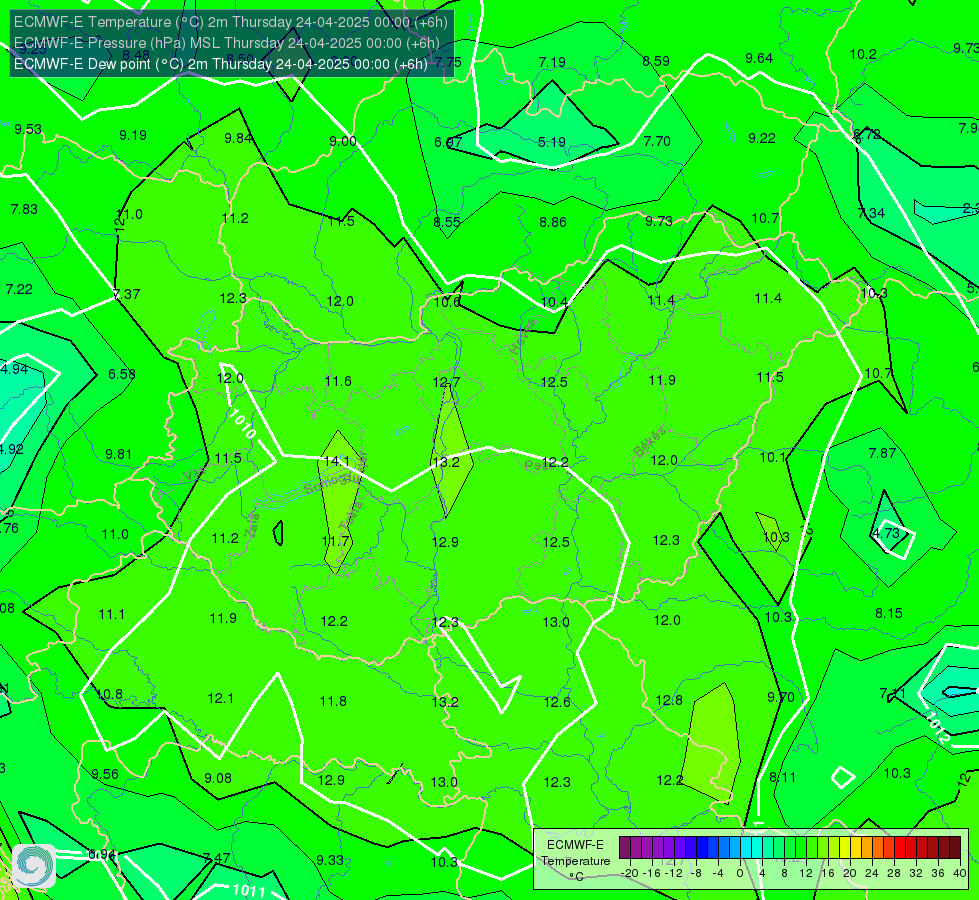Screen dimensions: 979x900
Task: Click the 9.33 temperature value
Action: coord(330,860)
